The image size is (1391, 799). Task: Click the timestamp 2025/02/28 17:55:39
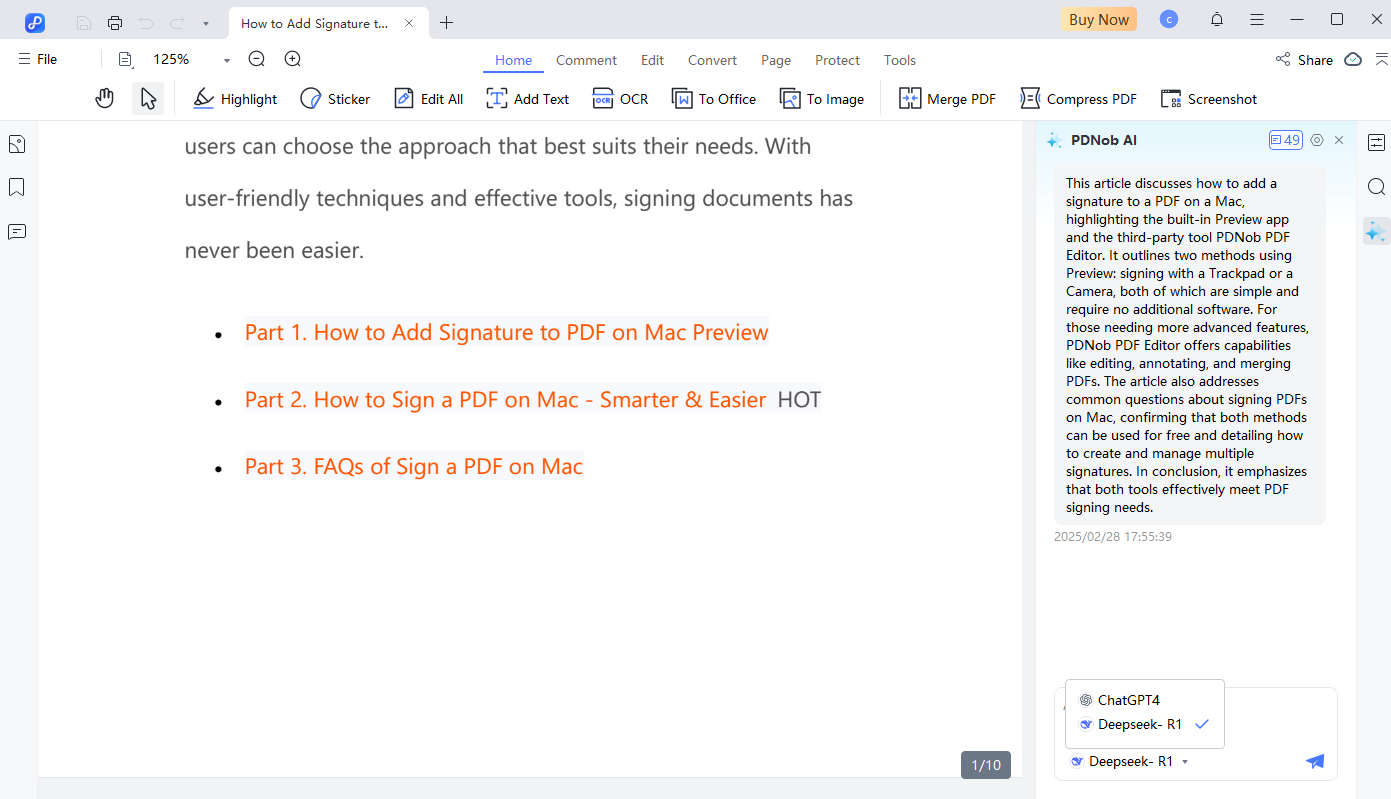tap(1113, 537)
